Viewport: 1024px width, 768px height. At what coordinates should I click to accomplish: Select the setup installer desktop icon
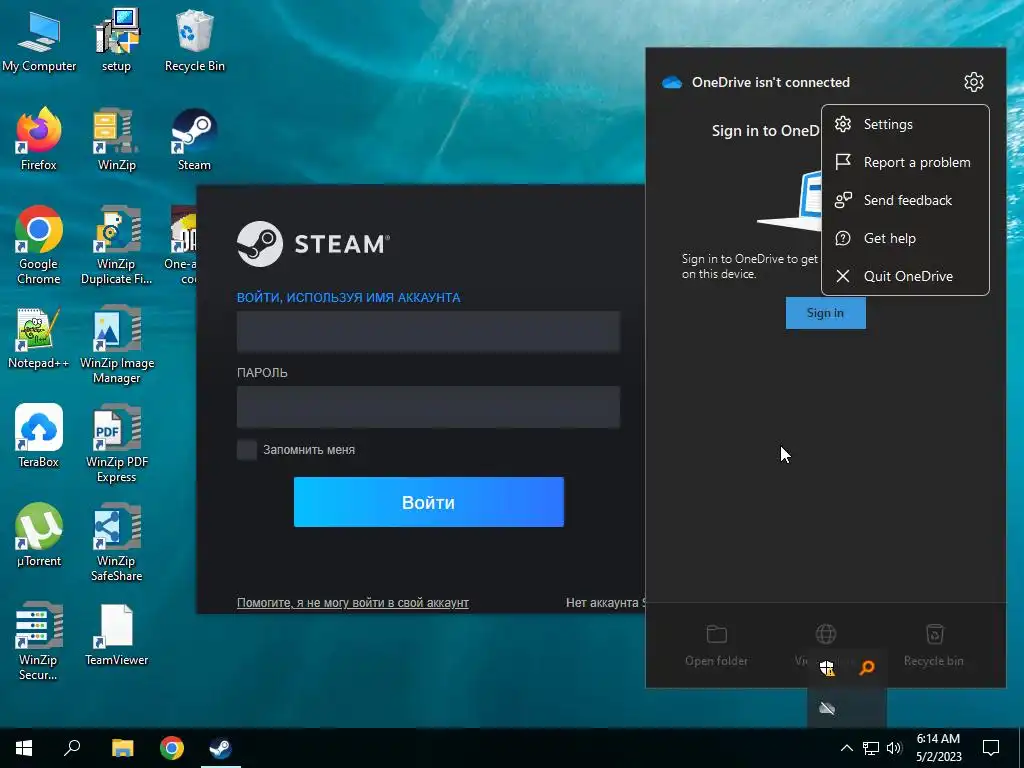point(116,40)
